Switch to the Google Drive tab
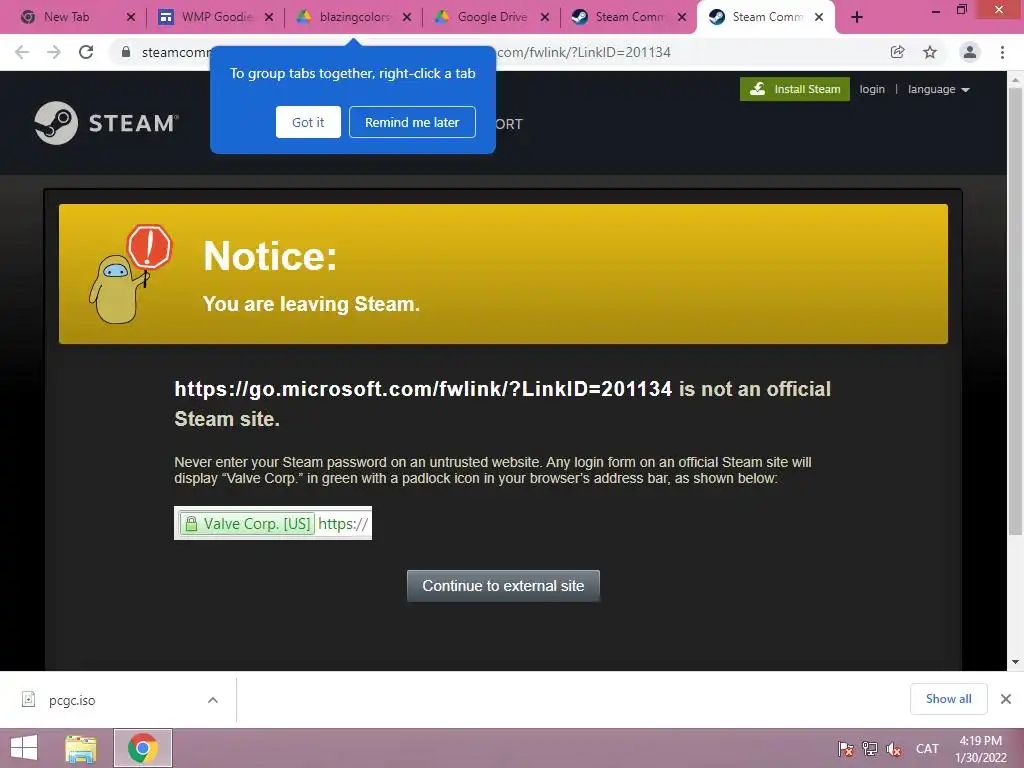The height and width of the screenshot is (768, 1024). (492, 17)
